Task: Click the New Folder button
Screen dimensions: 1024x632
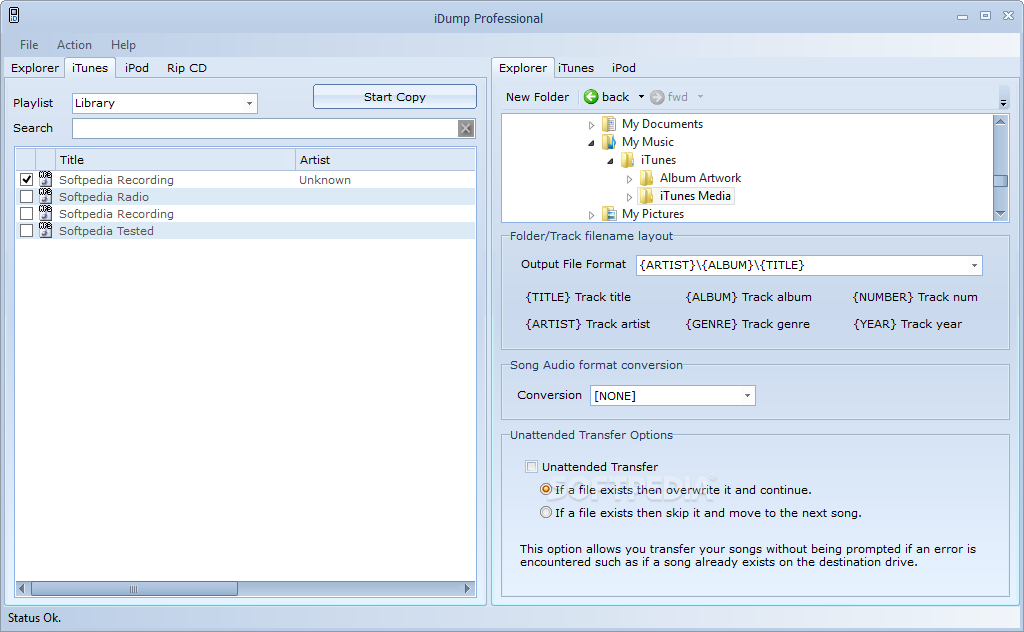Action: click(x=537, y=97)
